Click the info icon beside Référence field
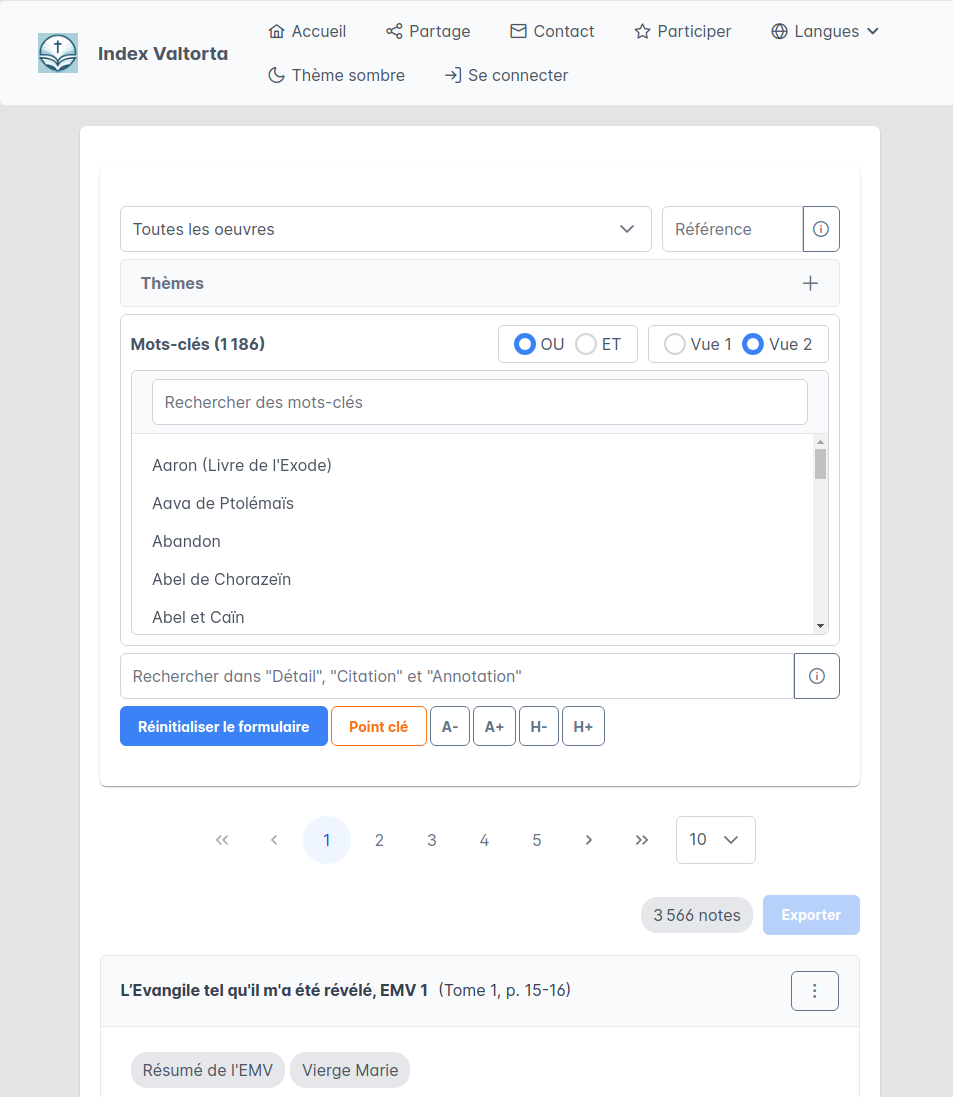Viewport: 953px width, 1097px height. tap(821, 229)
